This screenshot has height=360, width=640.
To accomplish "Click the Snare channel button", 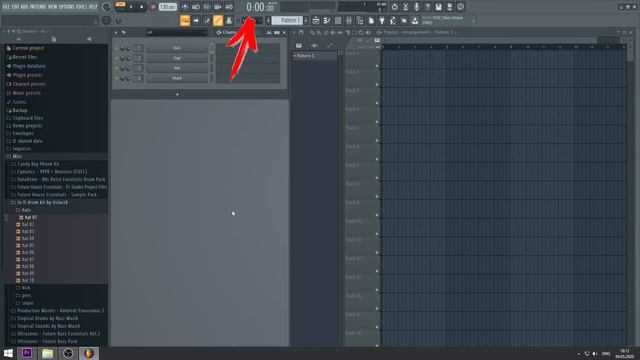I will click(x=177, y=78).
